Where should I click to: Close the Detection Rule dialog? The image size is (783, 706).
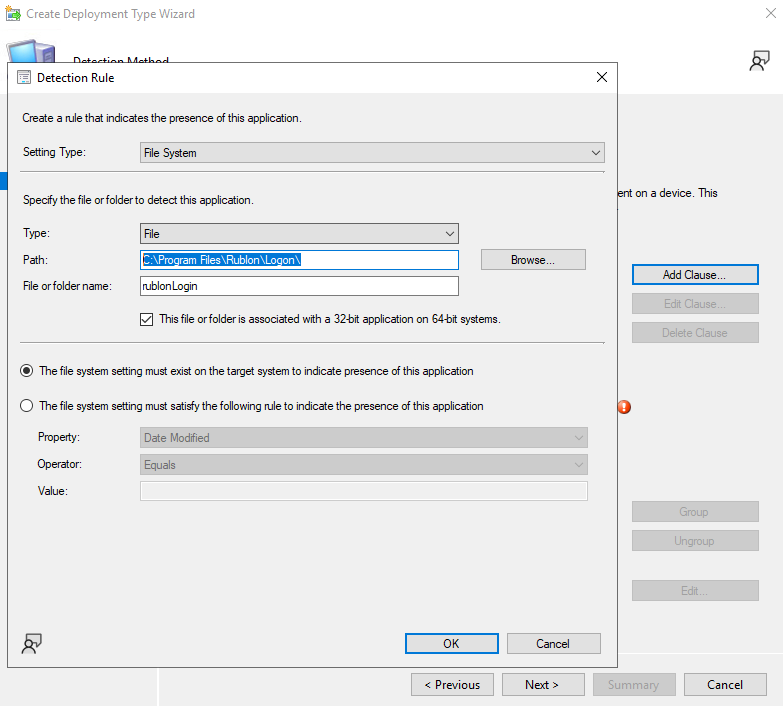(x=601, y=77)
